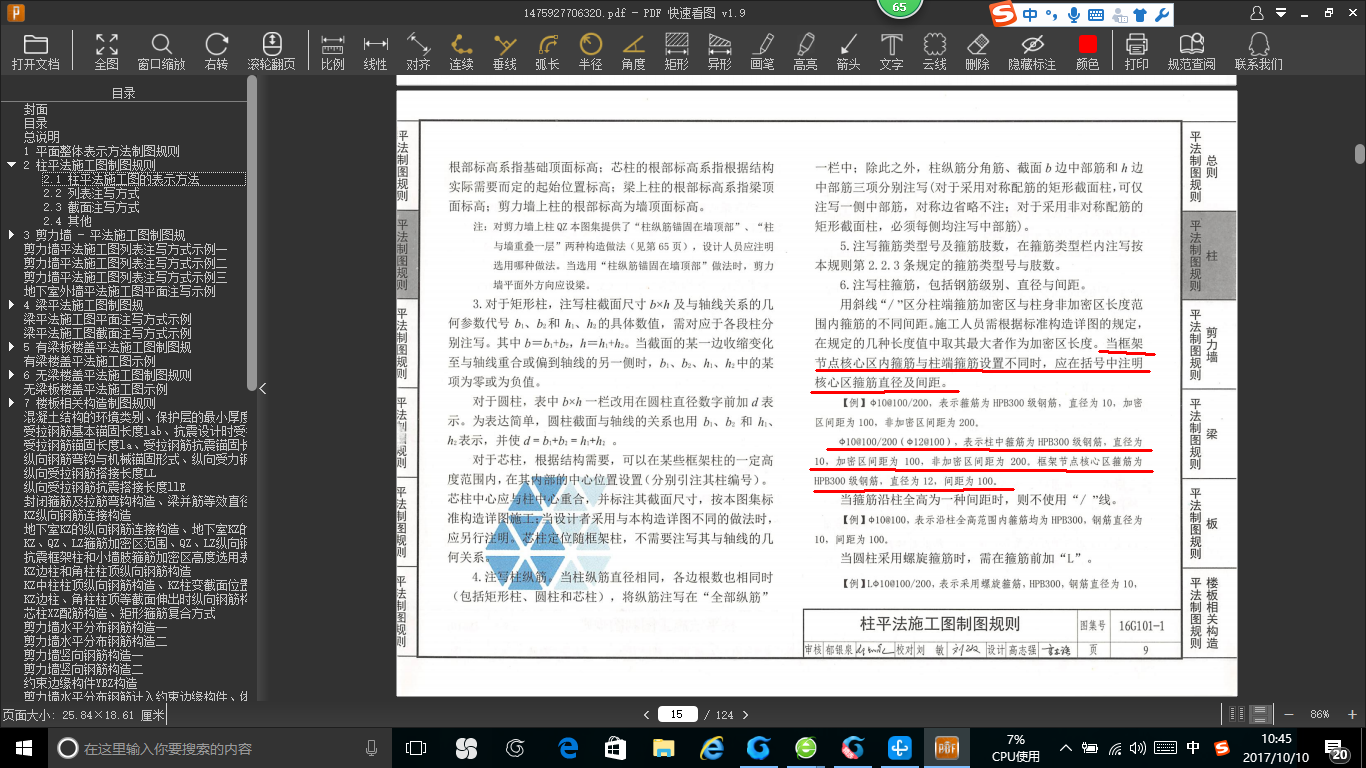Select the 高亮 highlighter tool
This screenshot has height=768, width=1366.
pyautogui.click(x=805, y=52)
